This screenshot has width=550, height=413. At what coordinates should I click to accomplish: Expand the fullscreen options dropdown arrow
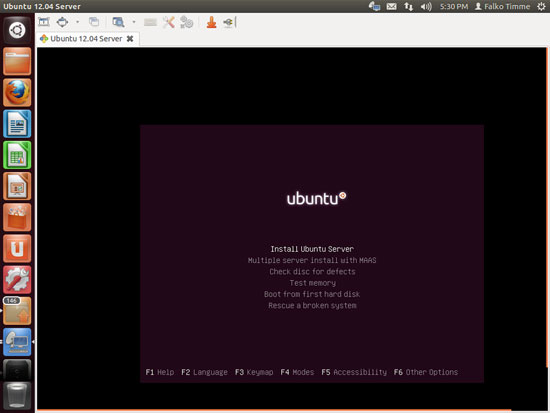click(x=78, y=22)
